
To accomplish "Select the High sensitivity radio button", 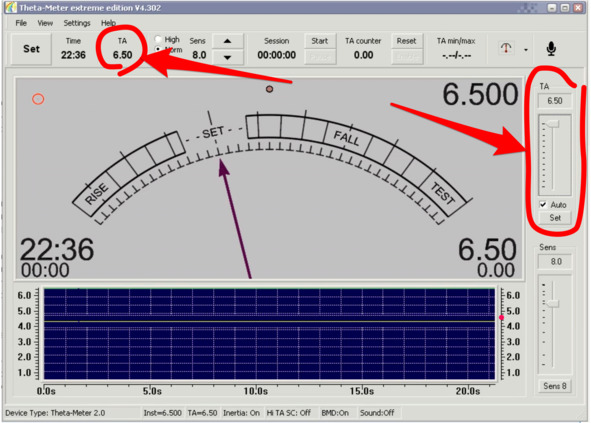I will pyautogui.click(x=158, y=39).
